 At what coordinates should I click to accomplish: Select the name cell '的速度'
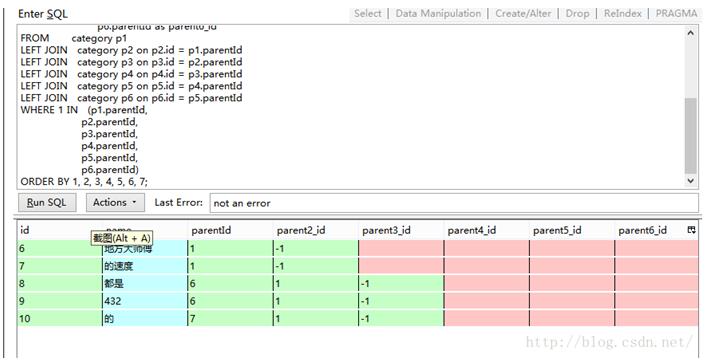tap(145, 266)
